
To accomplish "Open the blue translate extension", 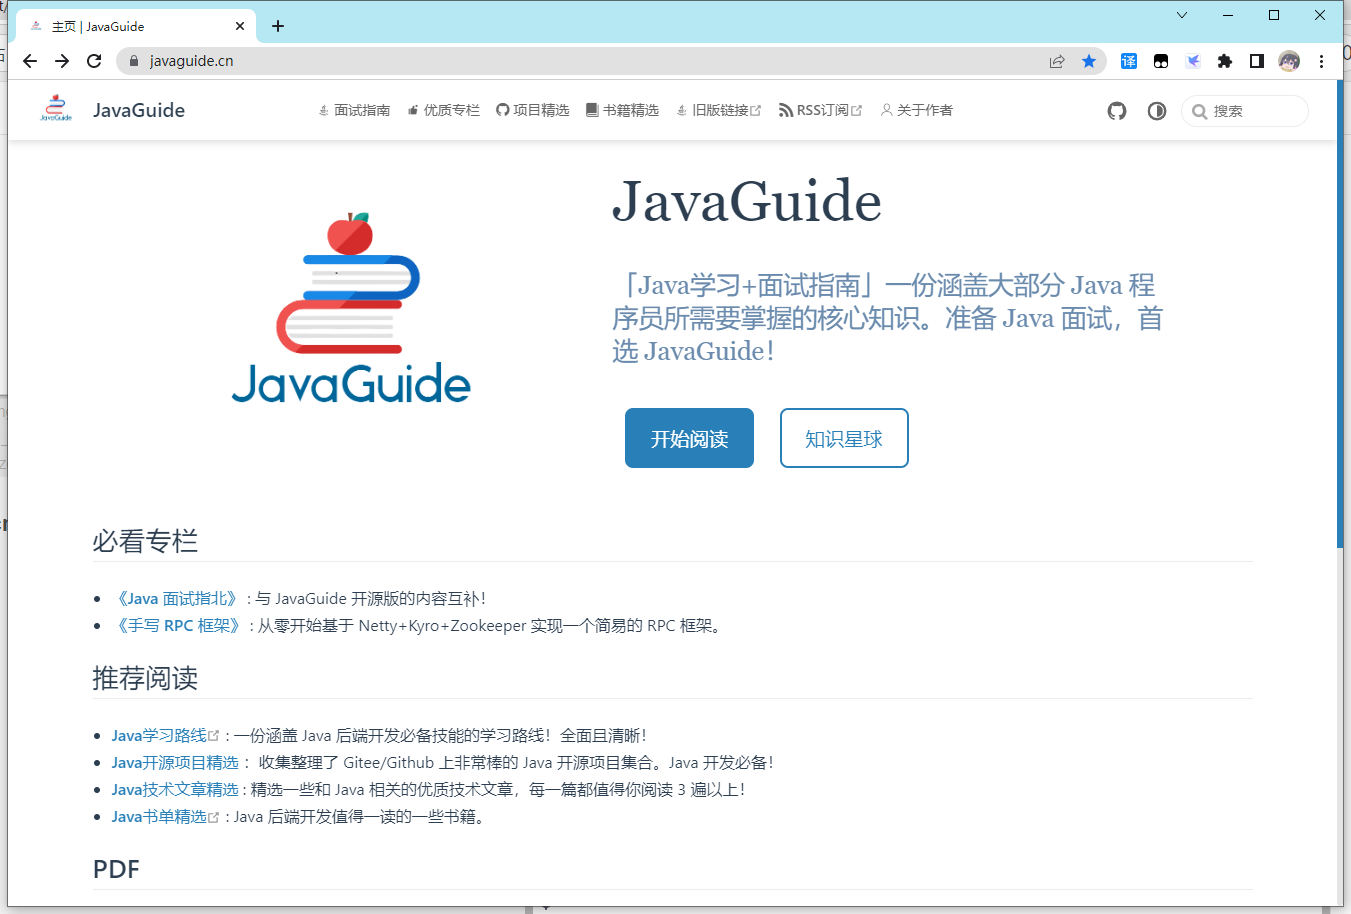I will coord(1129,61).
